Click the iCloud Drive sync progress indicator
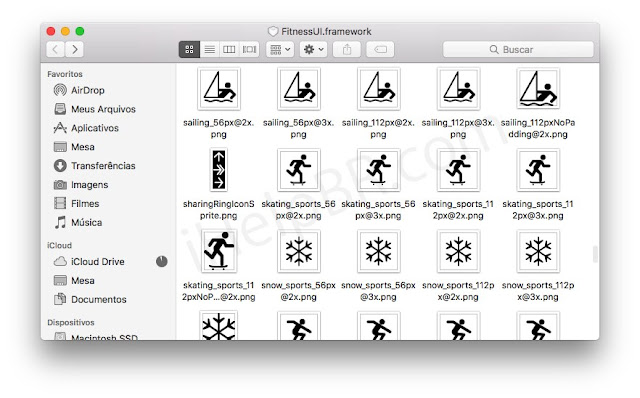 (x=162, y=261)
